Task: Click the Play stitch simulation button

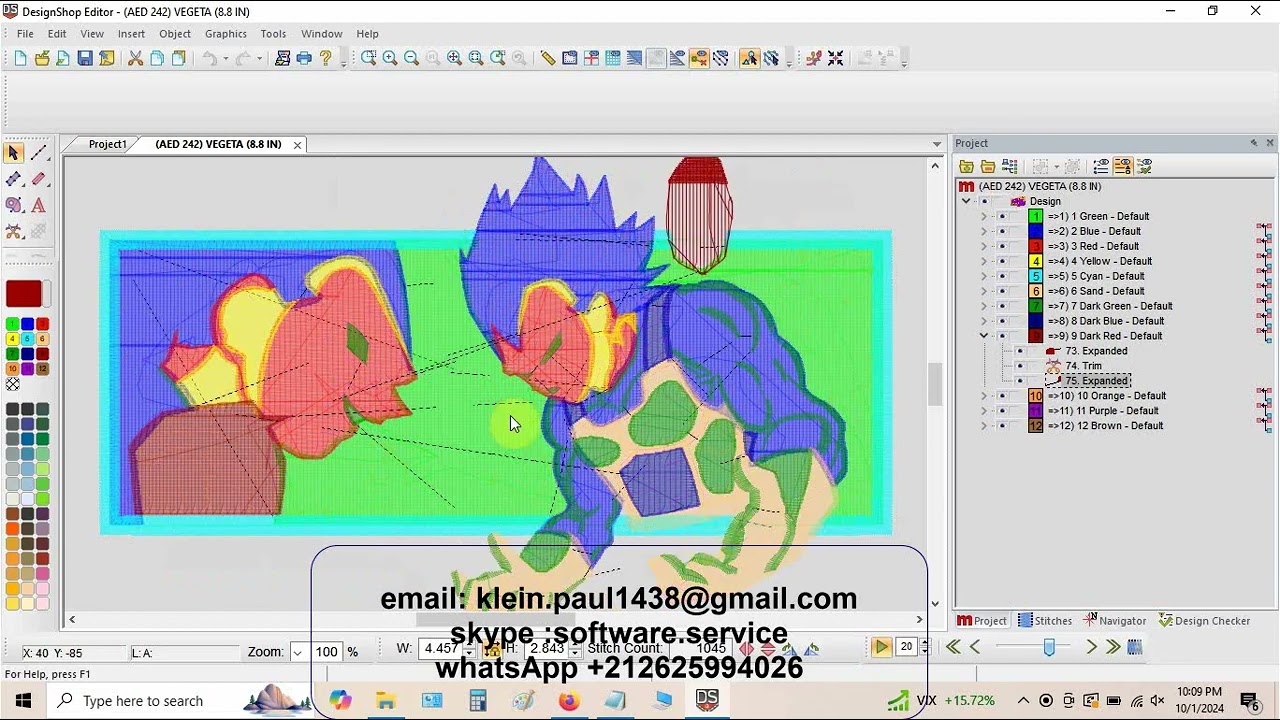Action: point(881,647)
